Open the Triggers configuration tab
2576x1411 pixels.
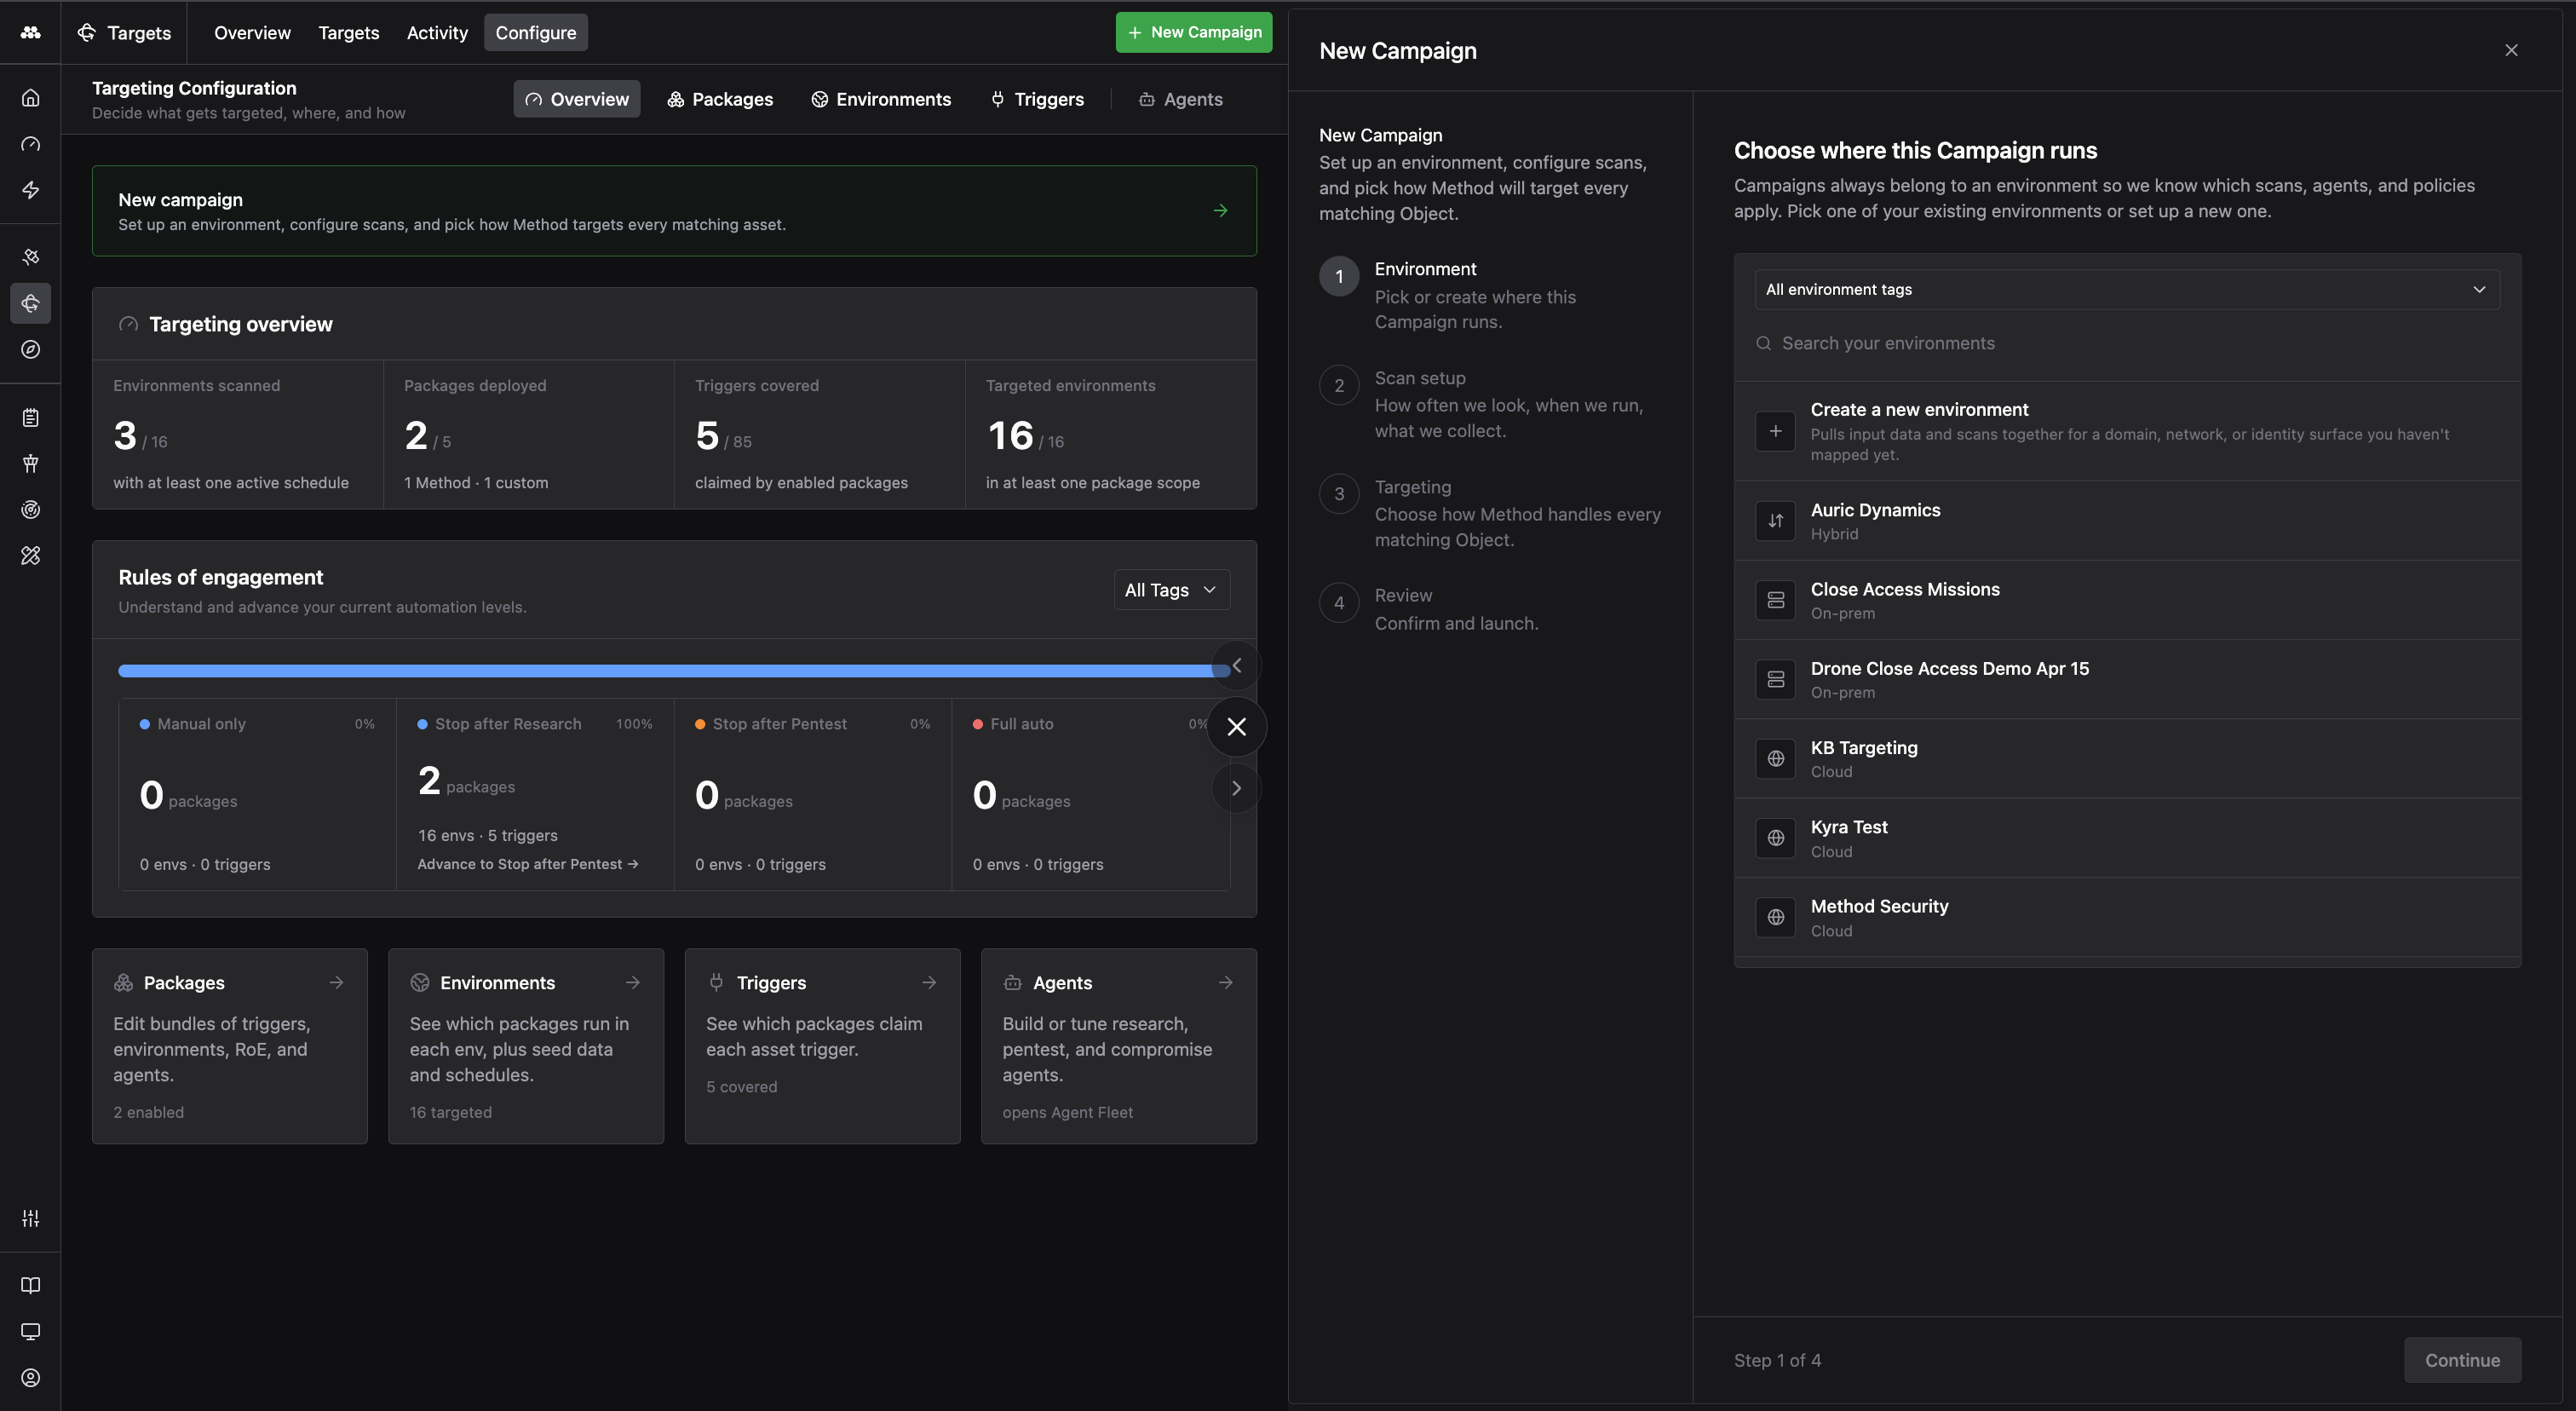coord(1037,99)
